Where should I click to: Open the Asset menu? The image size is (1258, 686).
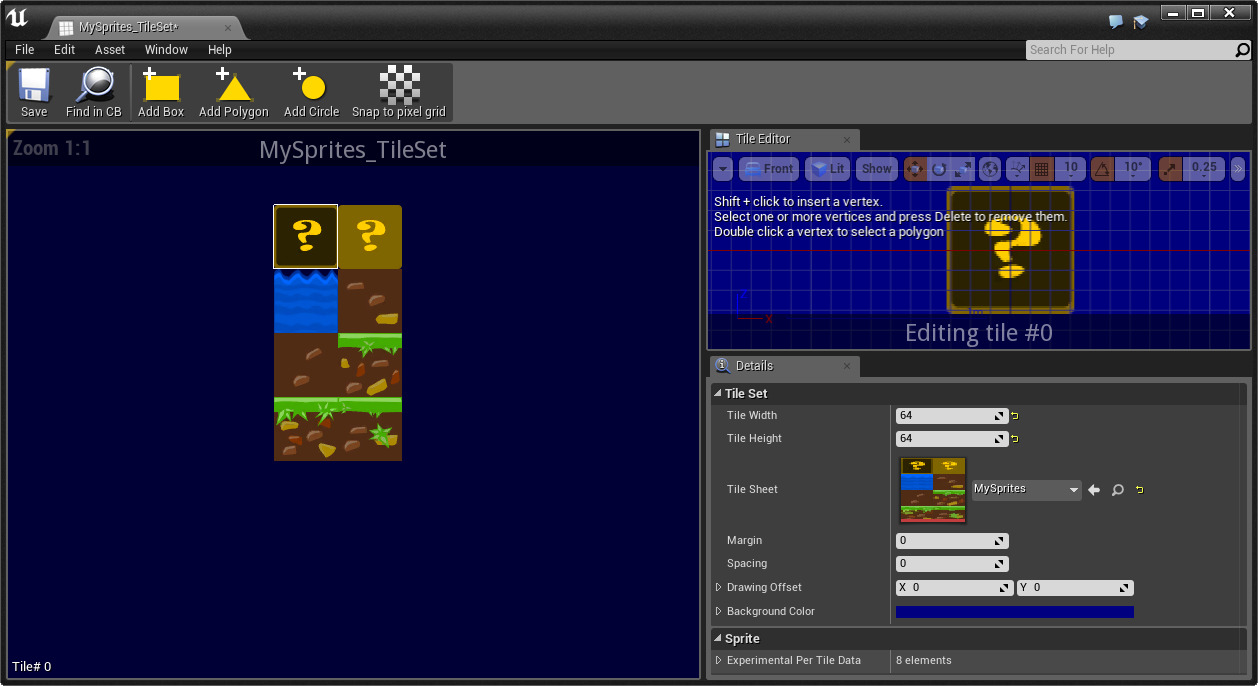tap(110, 49)
